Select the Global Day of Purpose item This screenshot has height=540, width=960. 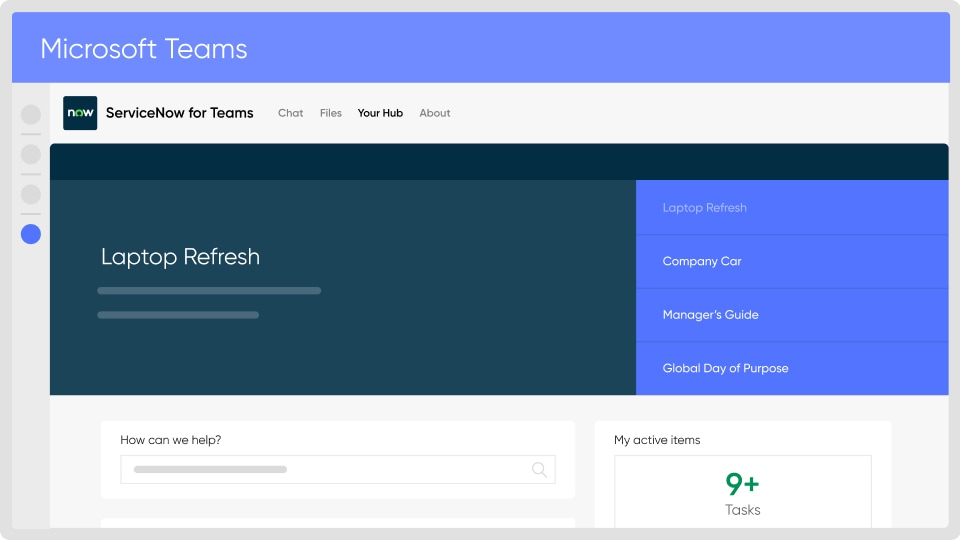click(725, 368)
